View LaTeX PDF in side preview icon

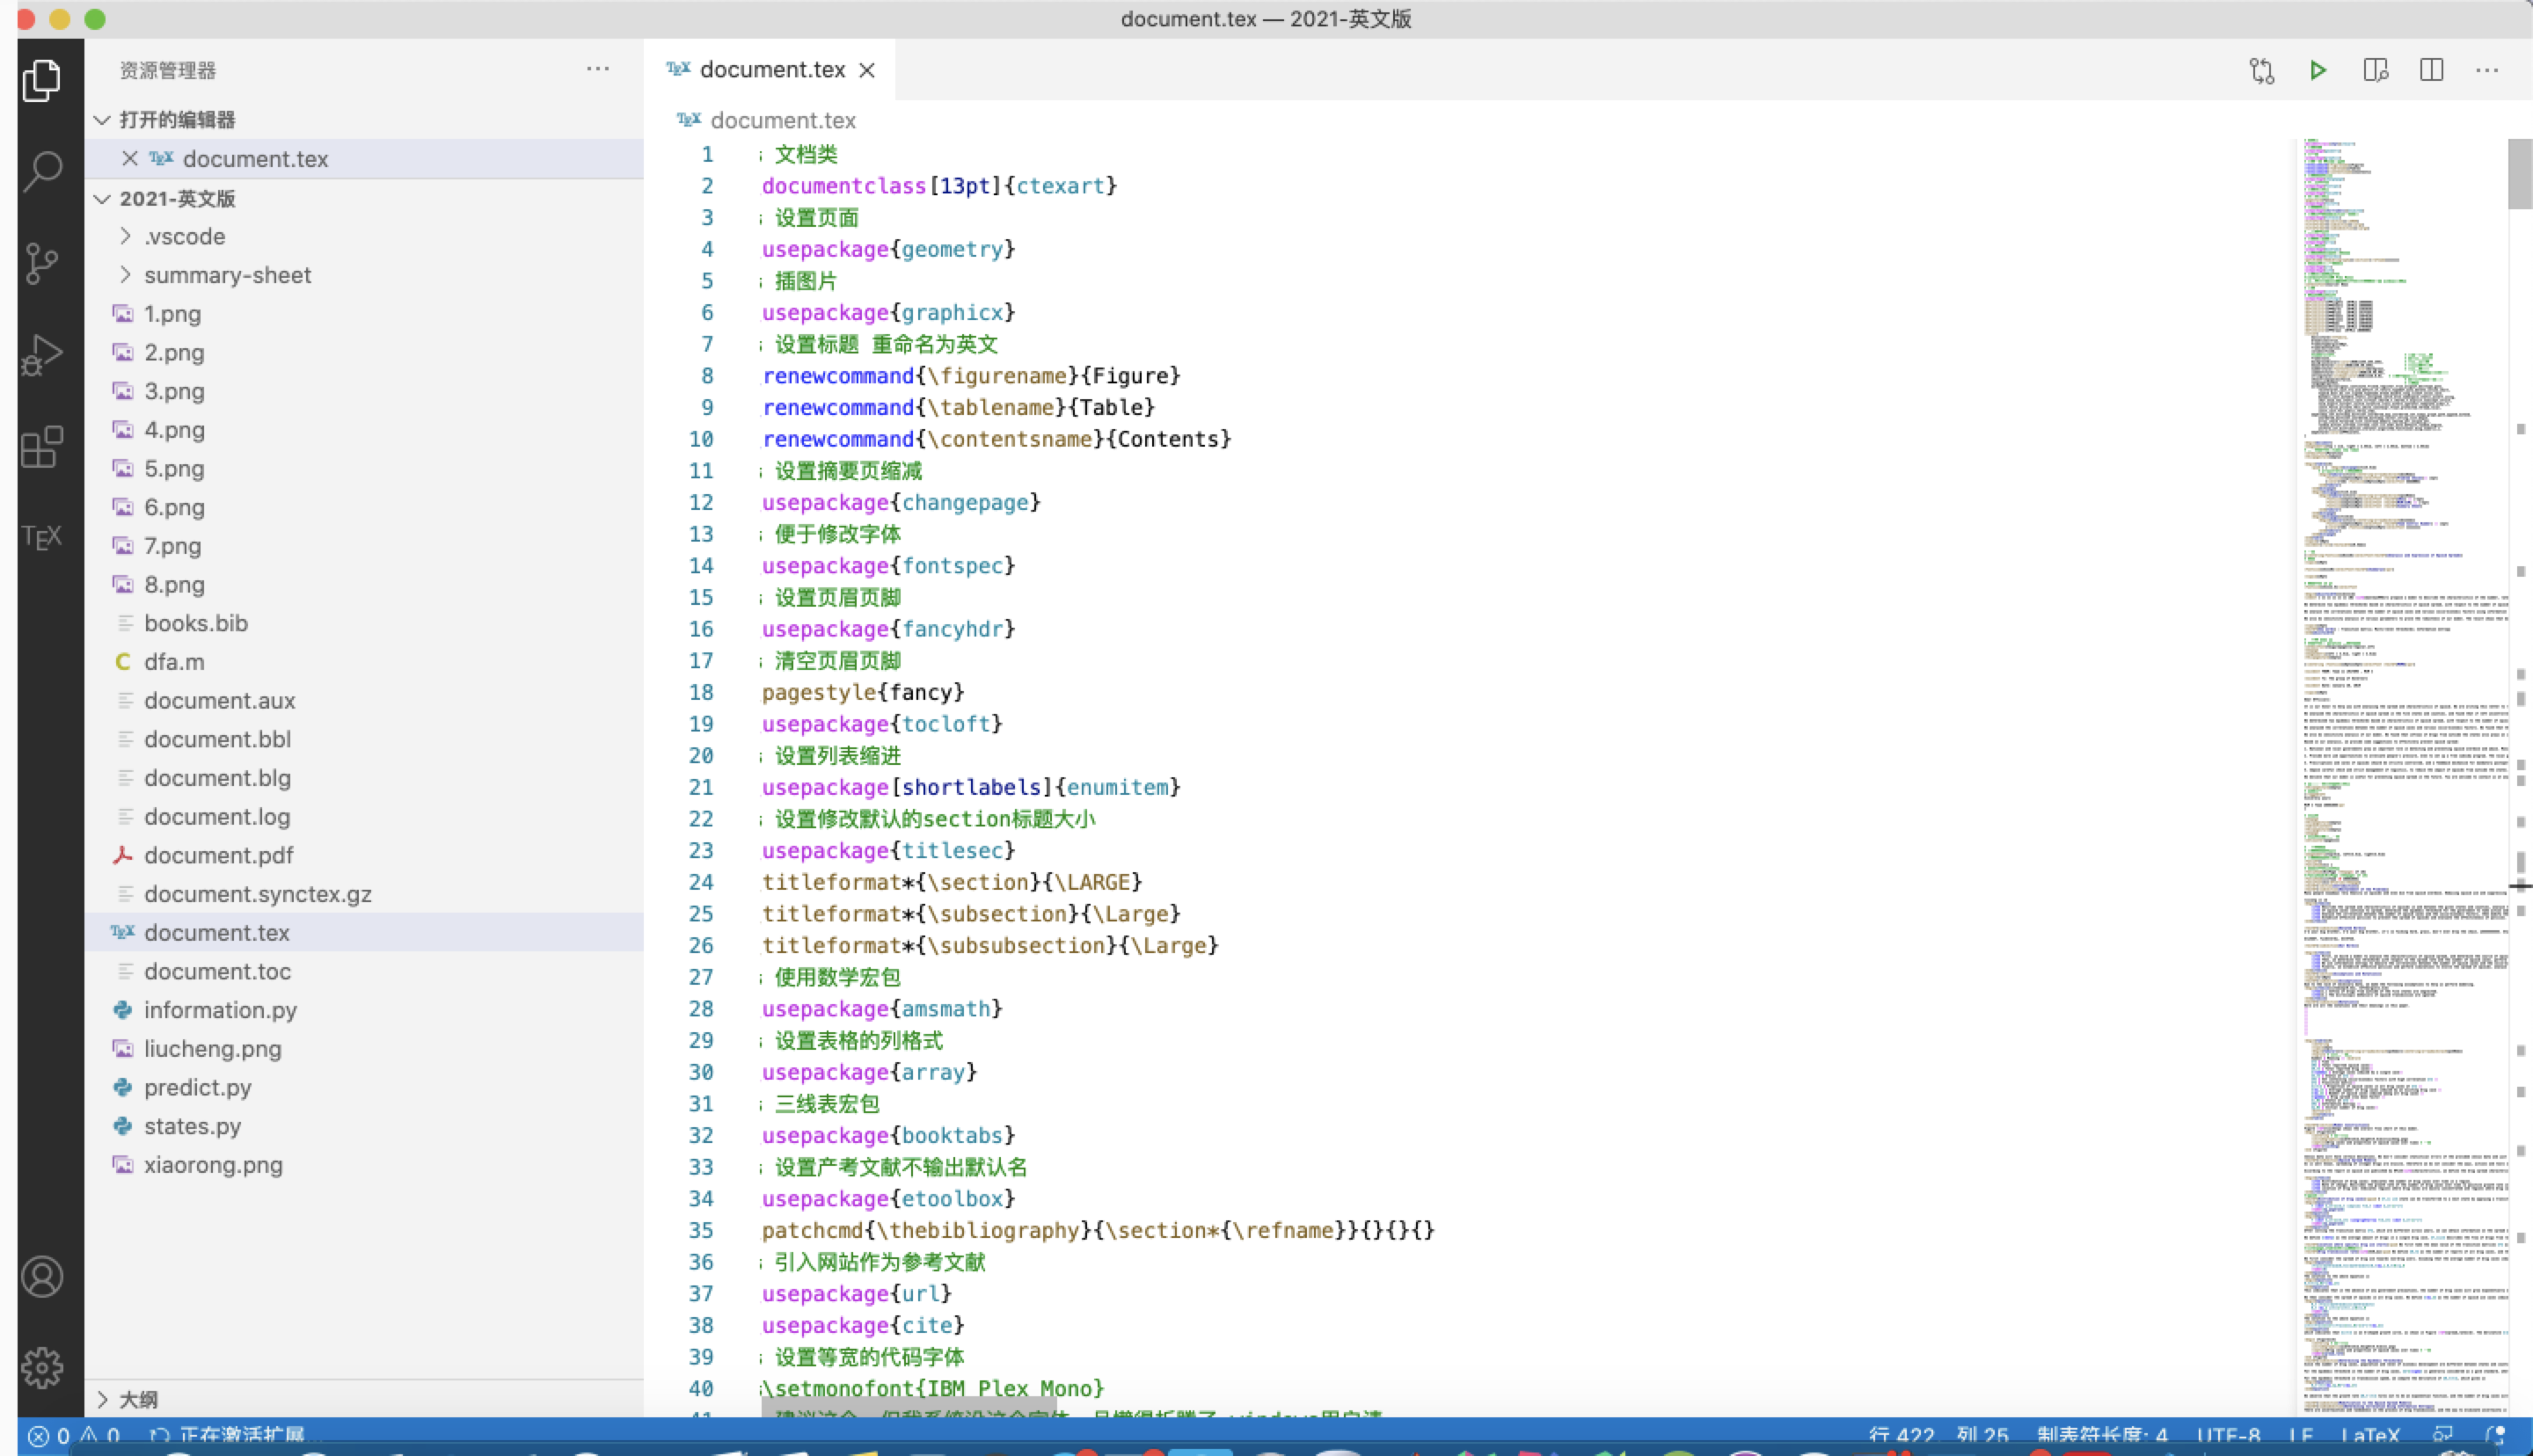(2375, 70)
